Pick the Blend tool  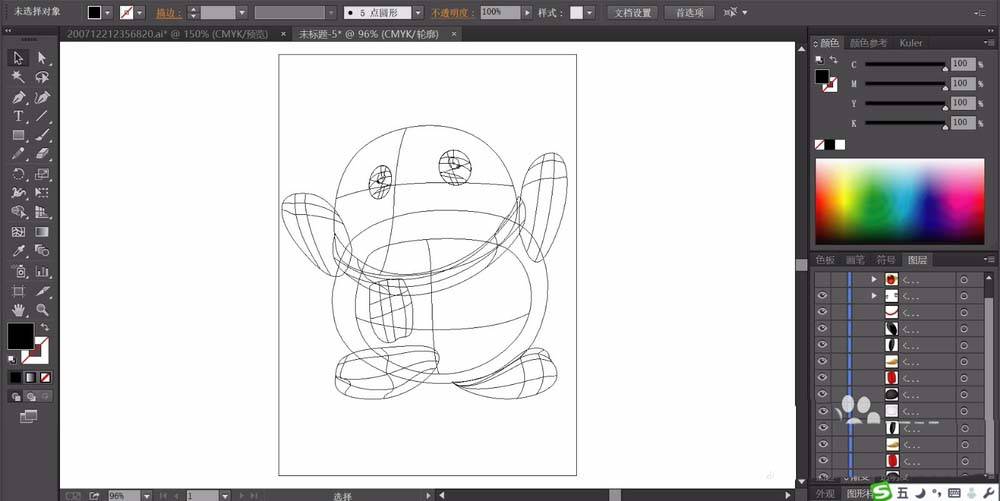[42, 251]
